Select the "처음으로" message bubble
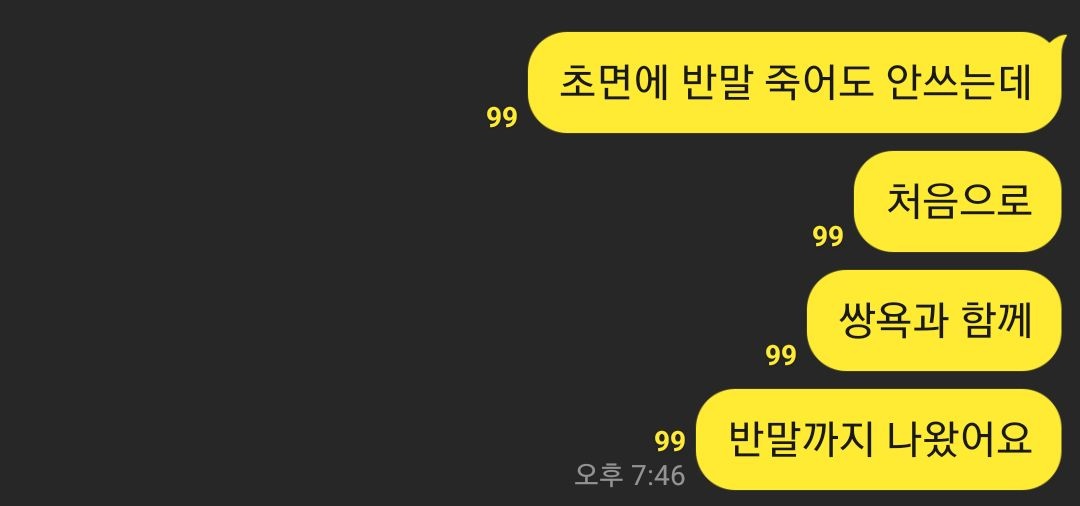Image resolution: width=1080 pixels, height=506 pixels. (957, 202)
